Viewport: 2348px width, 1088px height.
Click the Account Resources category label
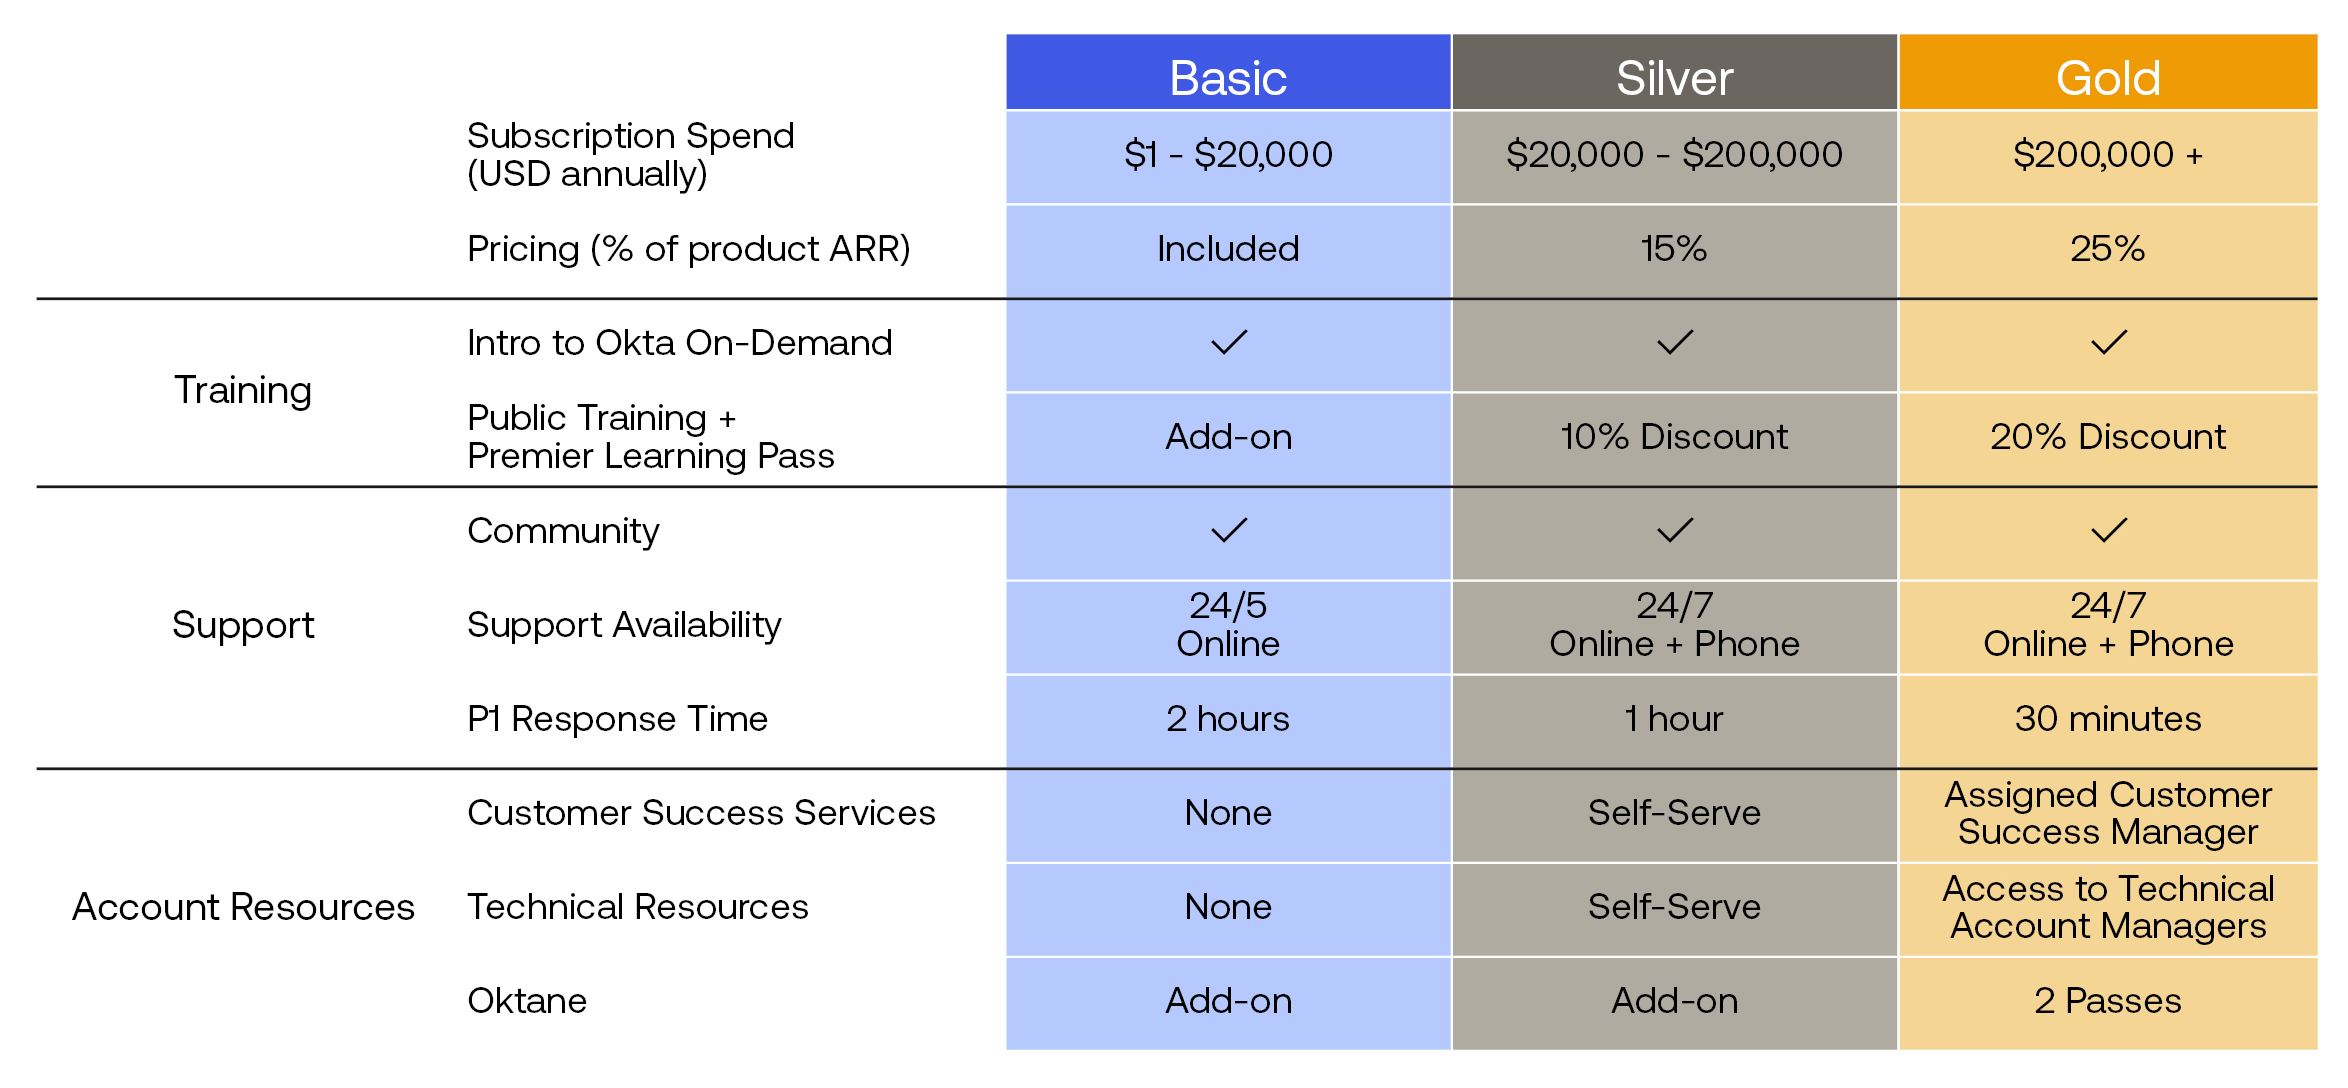(243, 907)
